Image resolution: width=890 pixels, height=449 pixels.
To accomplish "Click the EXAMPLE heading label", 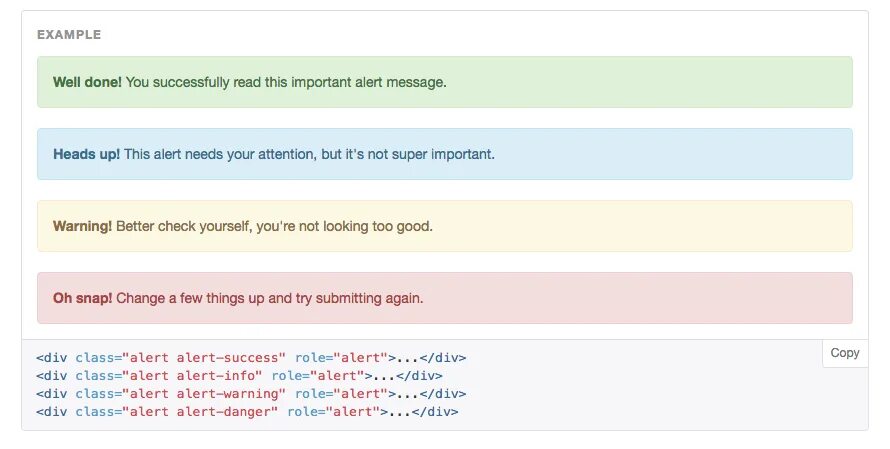I will pyautogui.click(x=69, y=35).
